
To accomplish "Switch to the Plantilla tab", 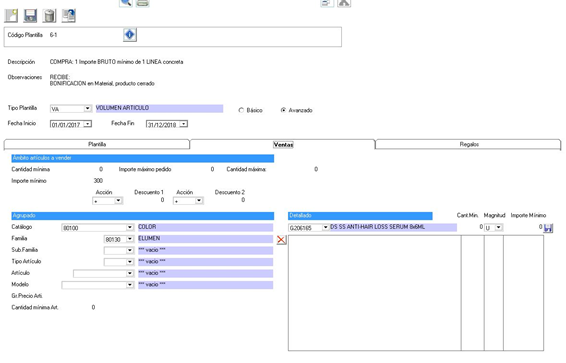I will click(x=97, y=144).
